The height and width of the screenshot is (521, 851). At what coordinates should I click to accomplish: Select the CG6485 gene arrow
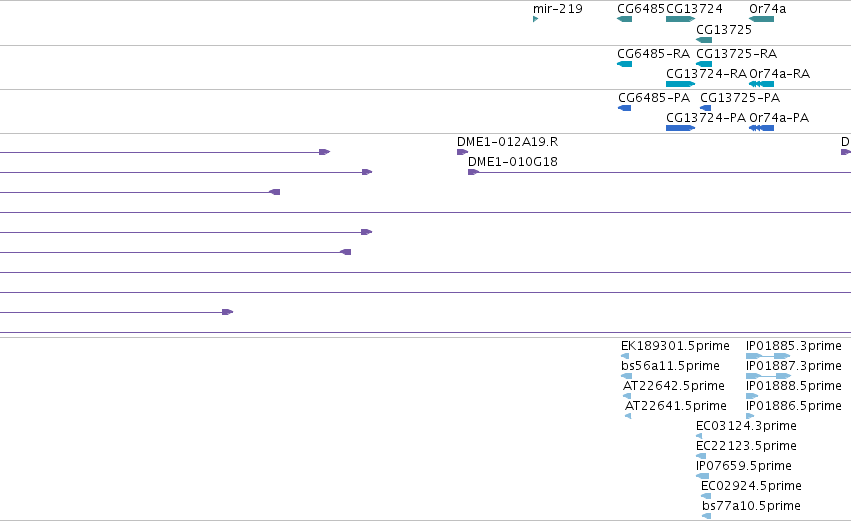tap(624, 19)
